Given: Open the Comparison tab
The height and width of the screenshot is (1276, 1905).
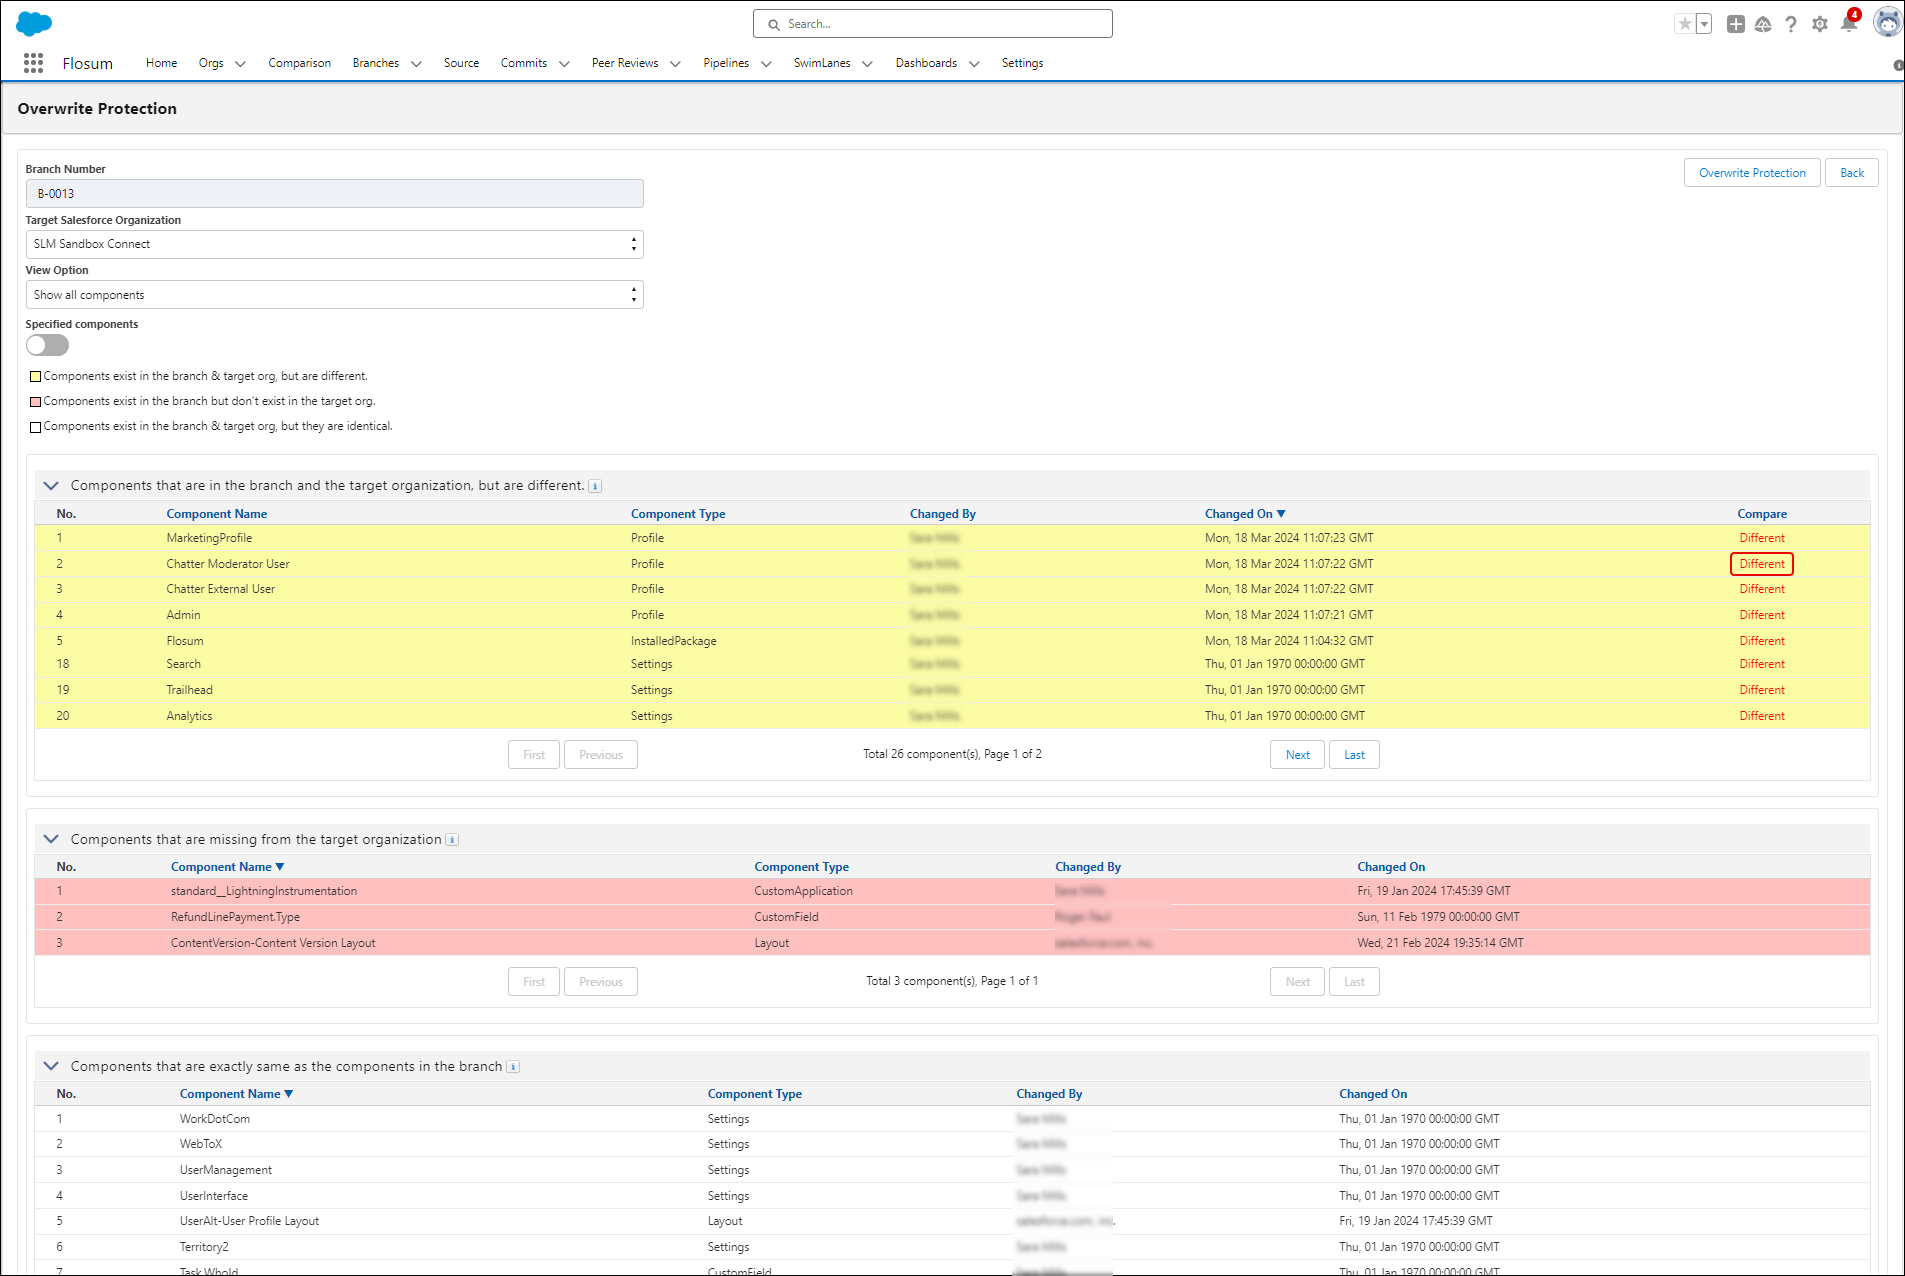Looking at the screenshot, I should click(x=299, y=63).
